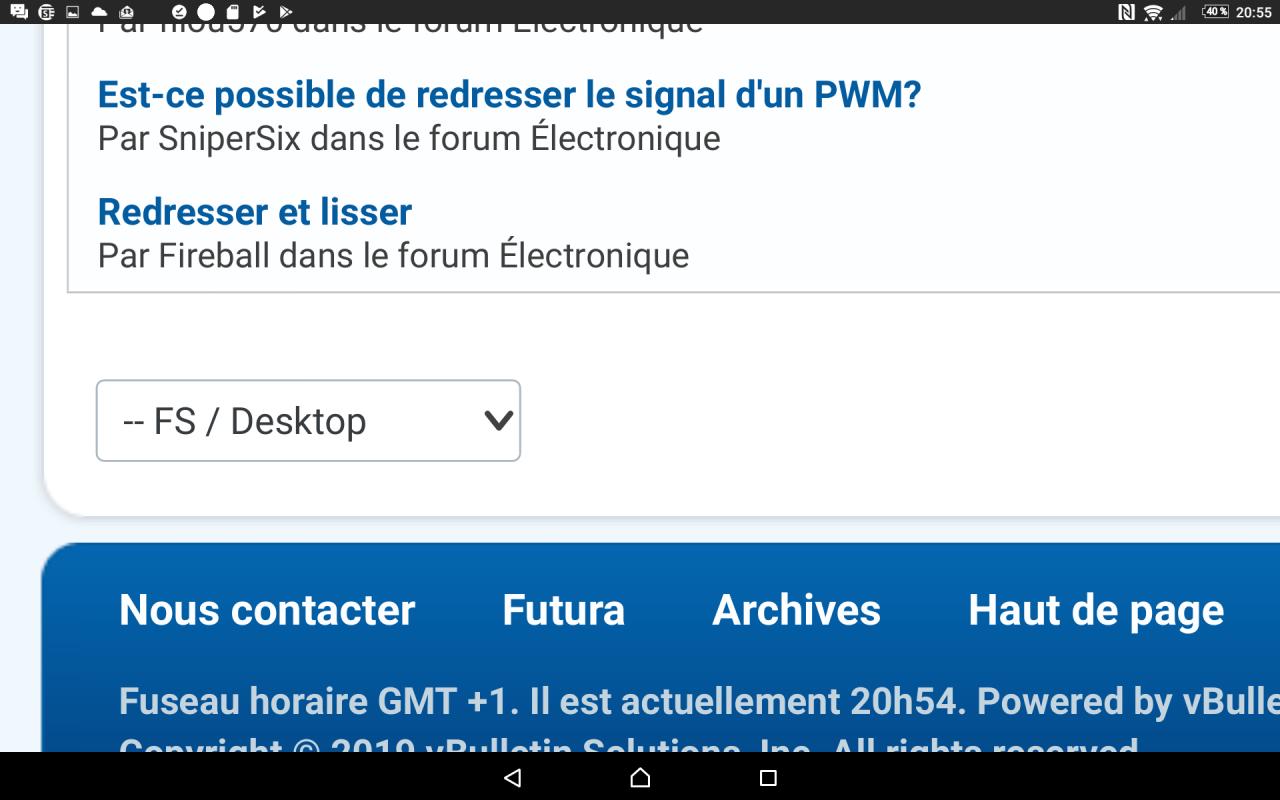The height and width of the screenshot is (800, 1280).
Task: Go to Futura footer link
Action: point(563,610)
